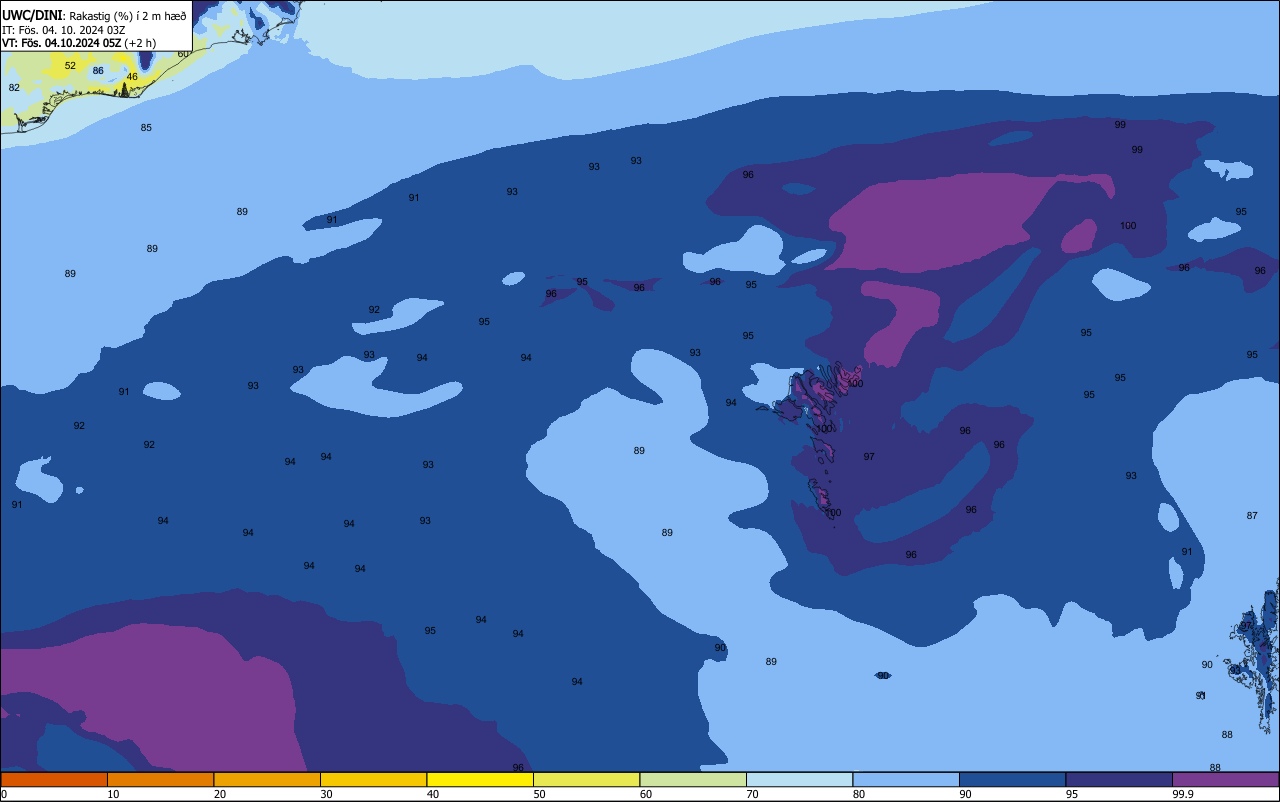This screenshot has width=1280, height=802.
Task: Click the 70–80 palest blue legend swatch
Action: click(799, 779)
